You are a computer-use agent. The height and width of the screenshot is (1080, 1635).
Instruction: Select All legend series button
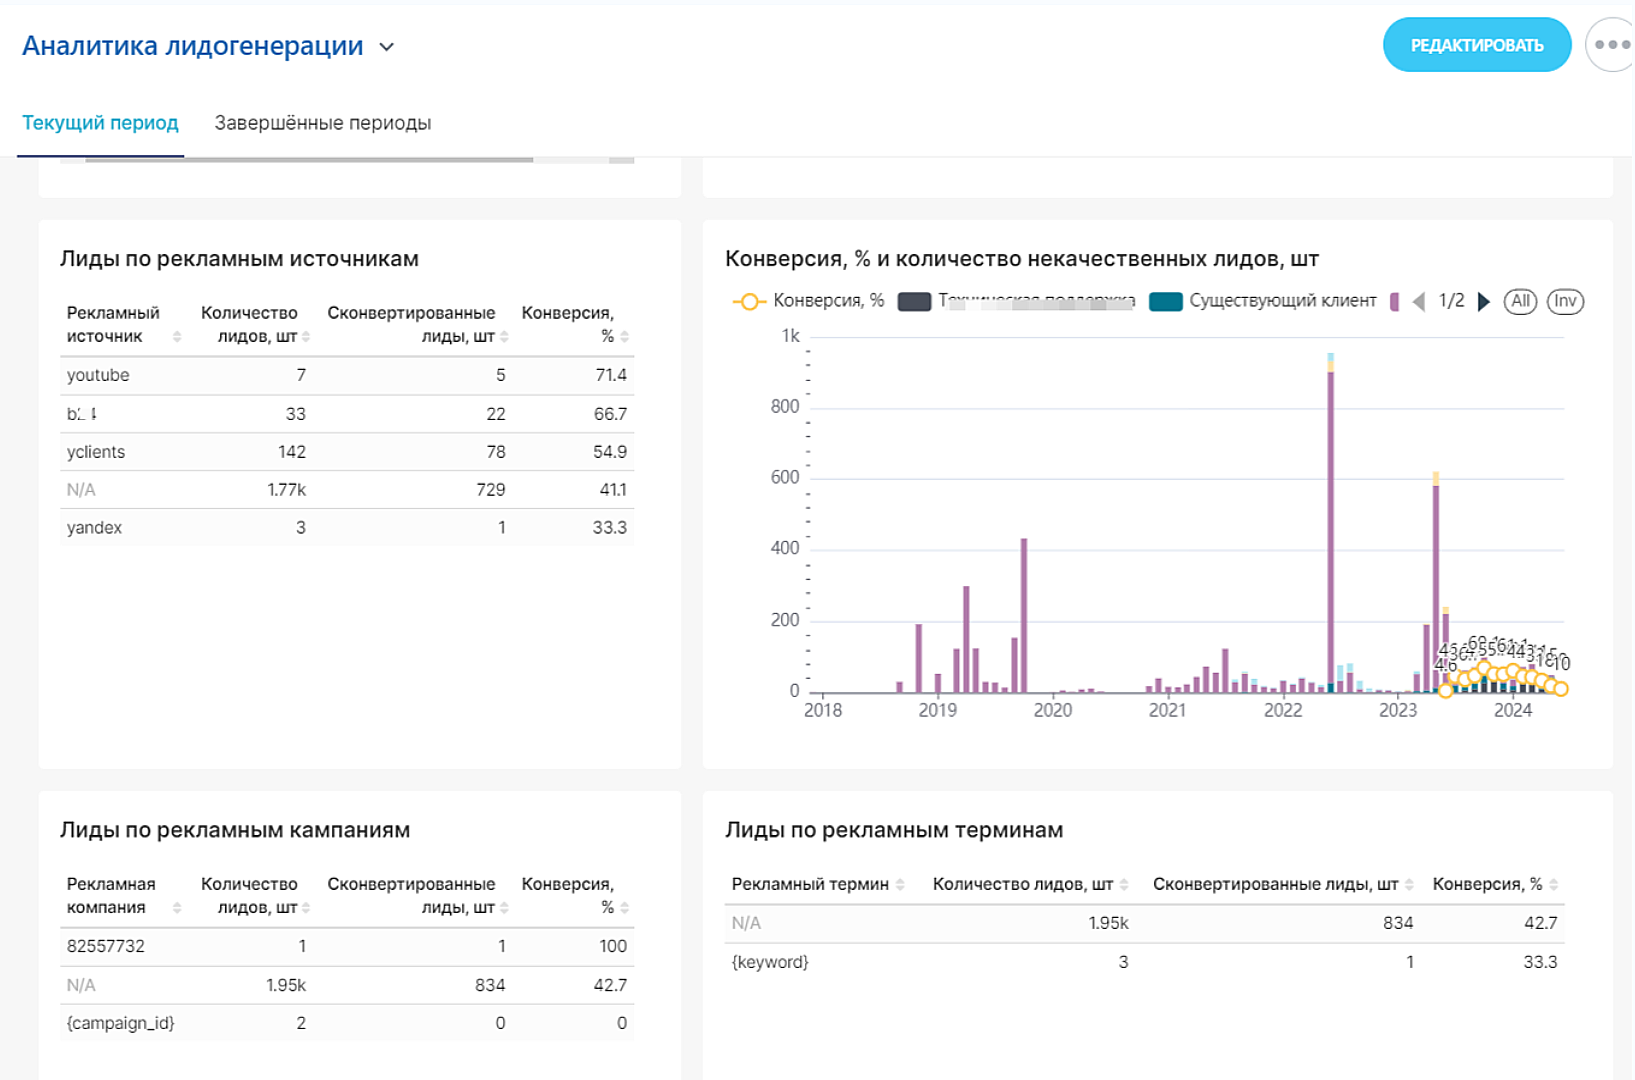click(x=1520, y=301)
